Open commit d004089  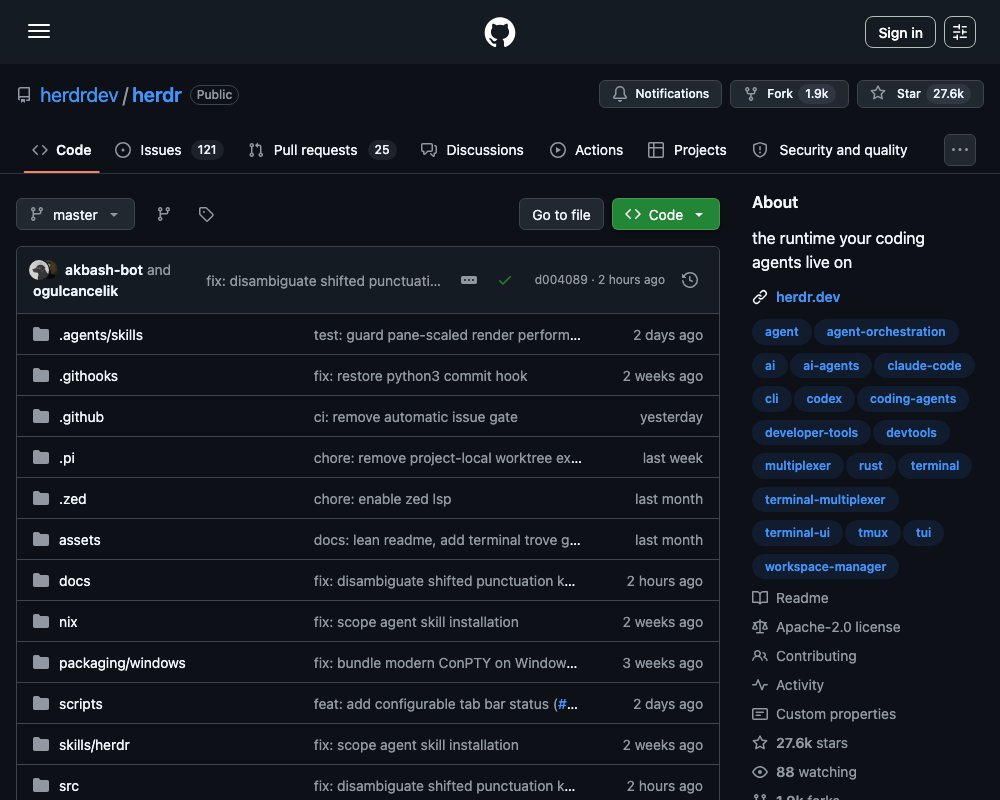click(x=561, y=279)
